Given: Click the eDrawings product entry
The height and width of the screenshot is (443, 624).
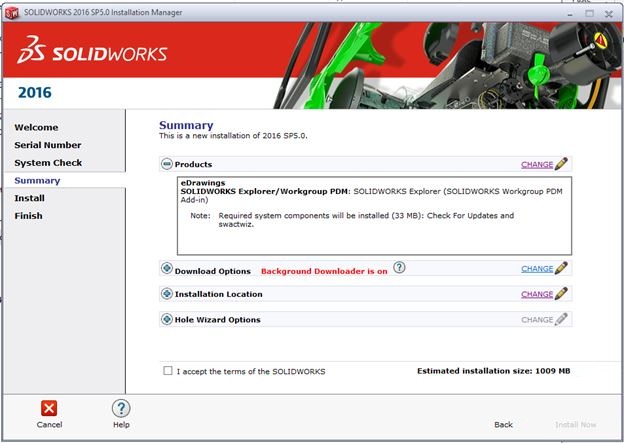Looking at the screenshot, I should click(x=203, y=183).
